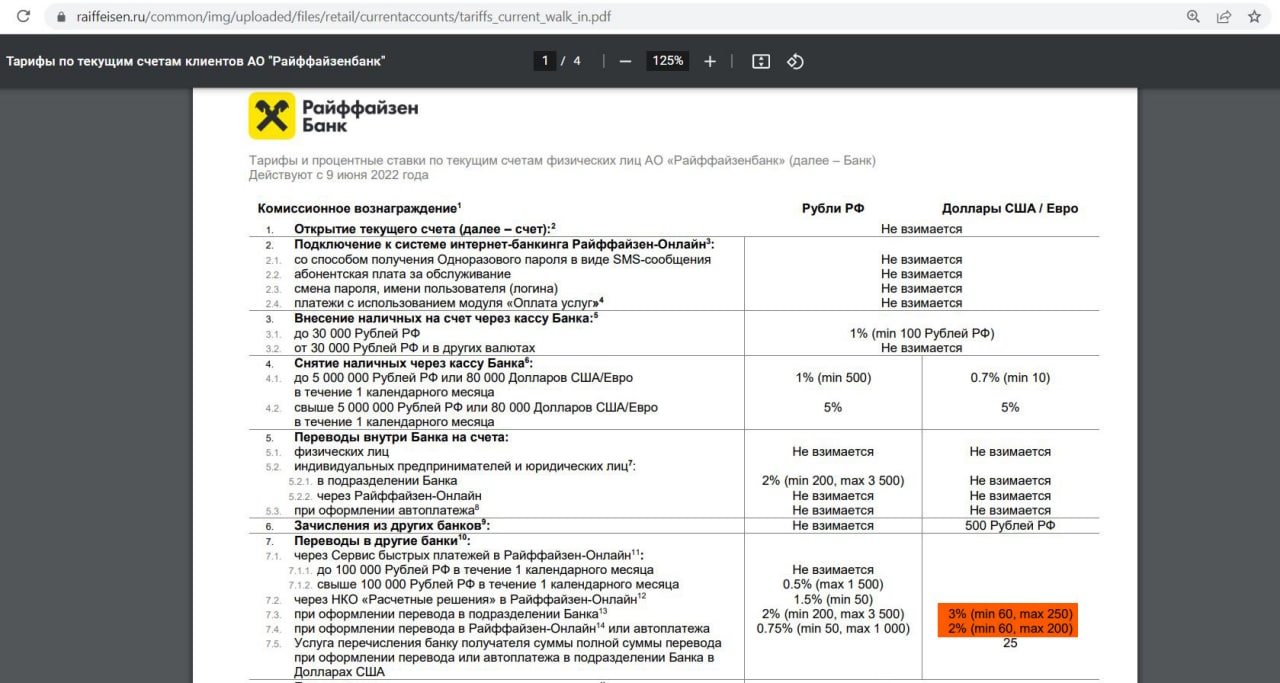Click row "Открытие текущего счета"
Screen dimensions: 1280x683
click(x=424, y=229)
